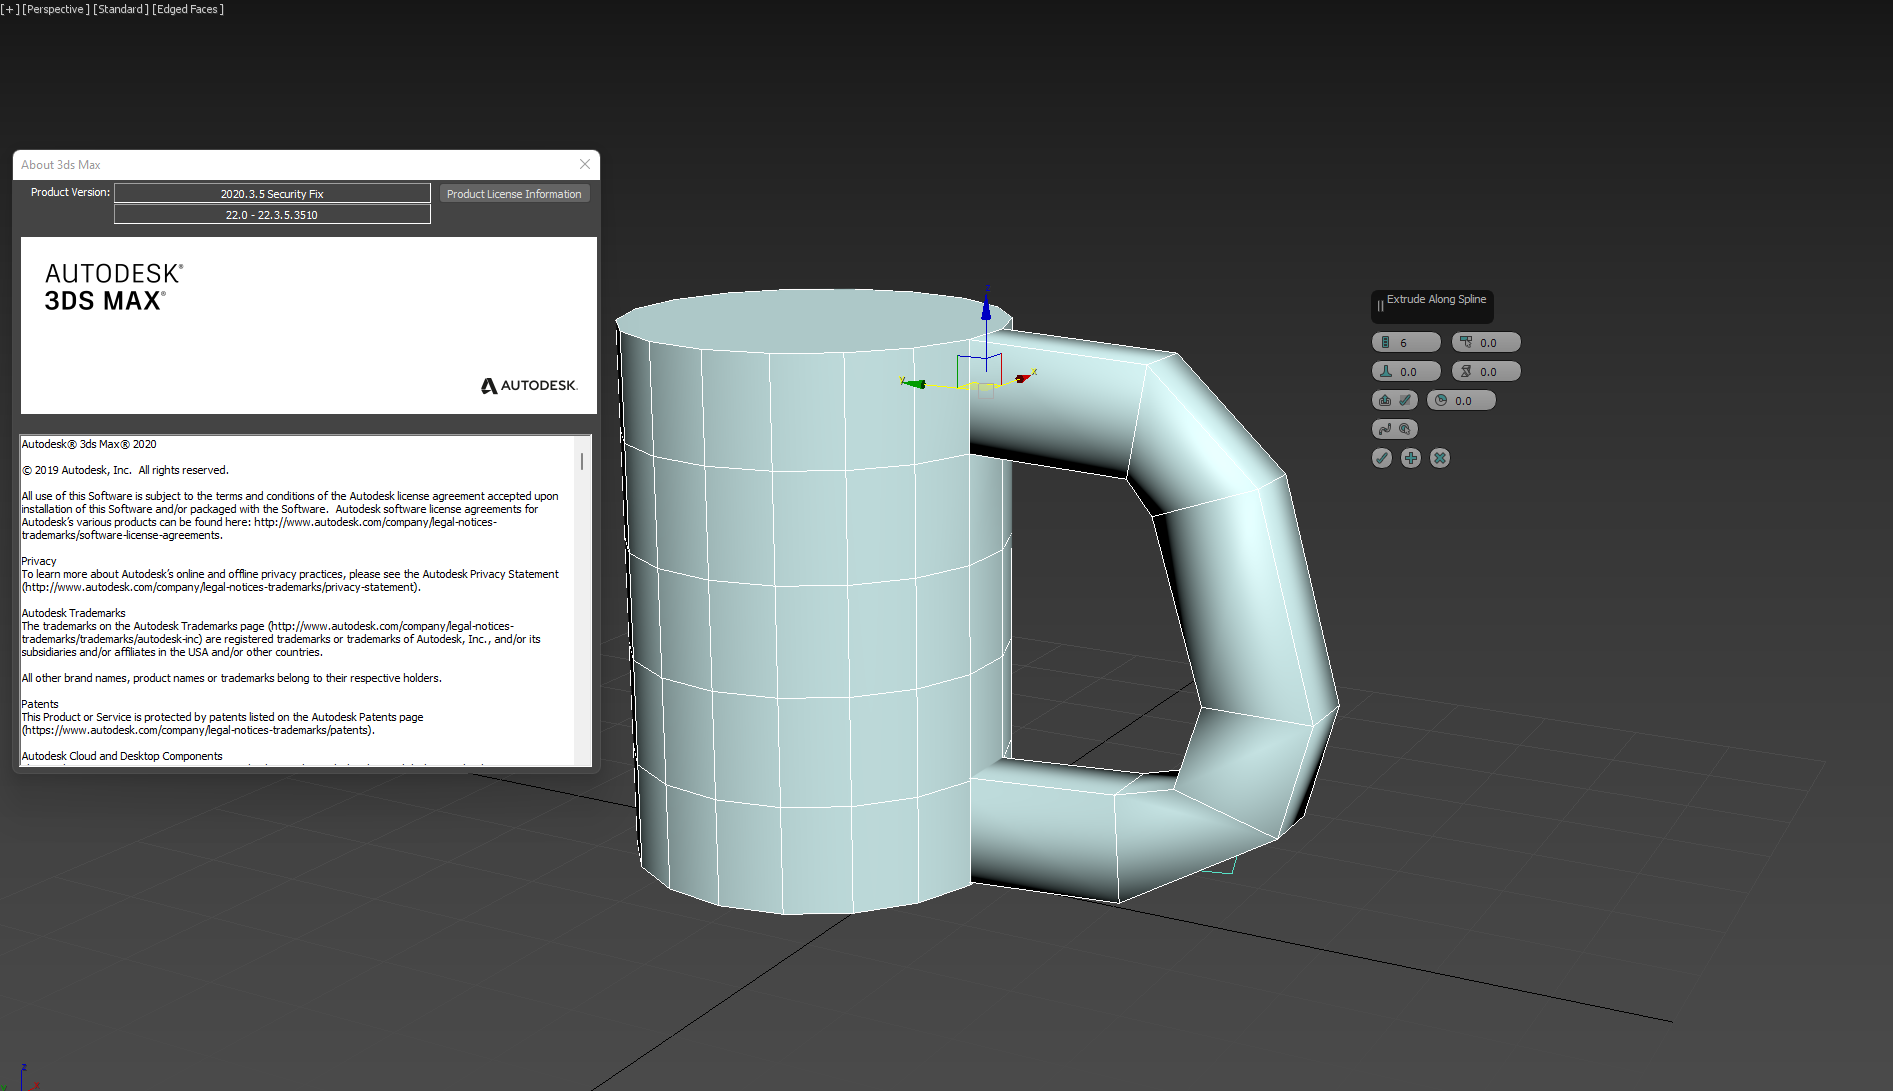
Task: Open the [Perspective] point-of-view menu
Action: pyautogui.click(x=55, y=9)
